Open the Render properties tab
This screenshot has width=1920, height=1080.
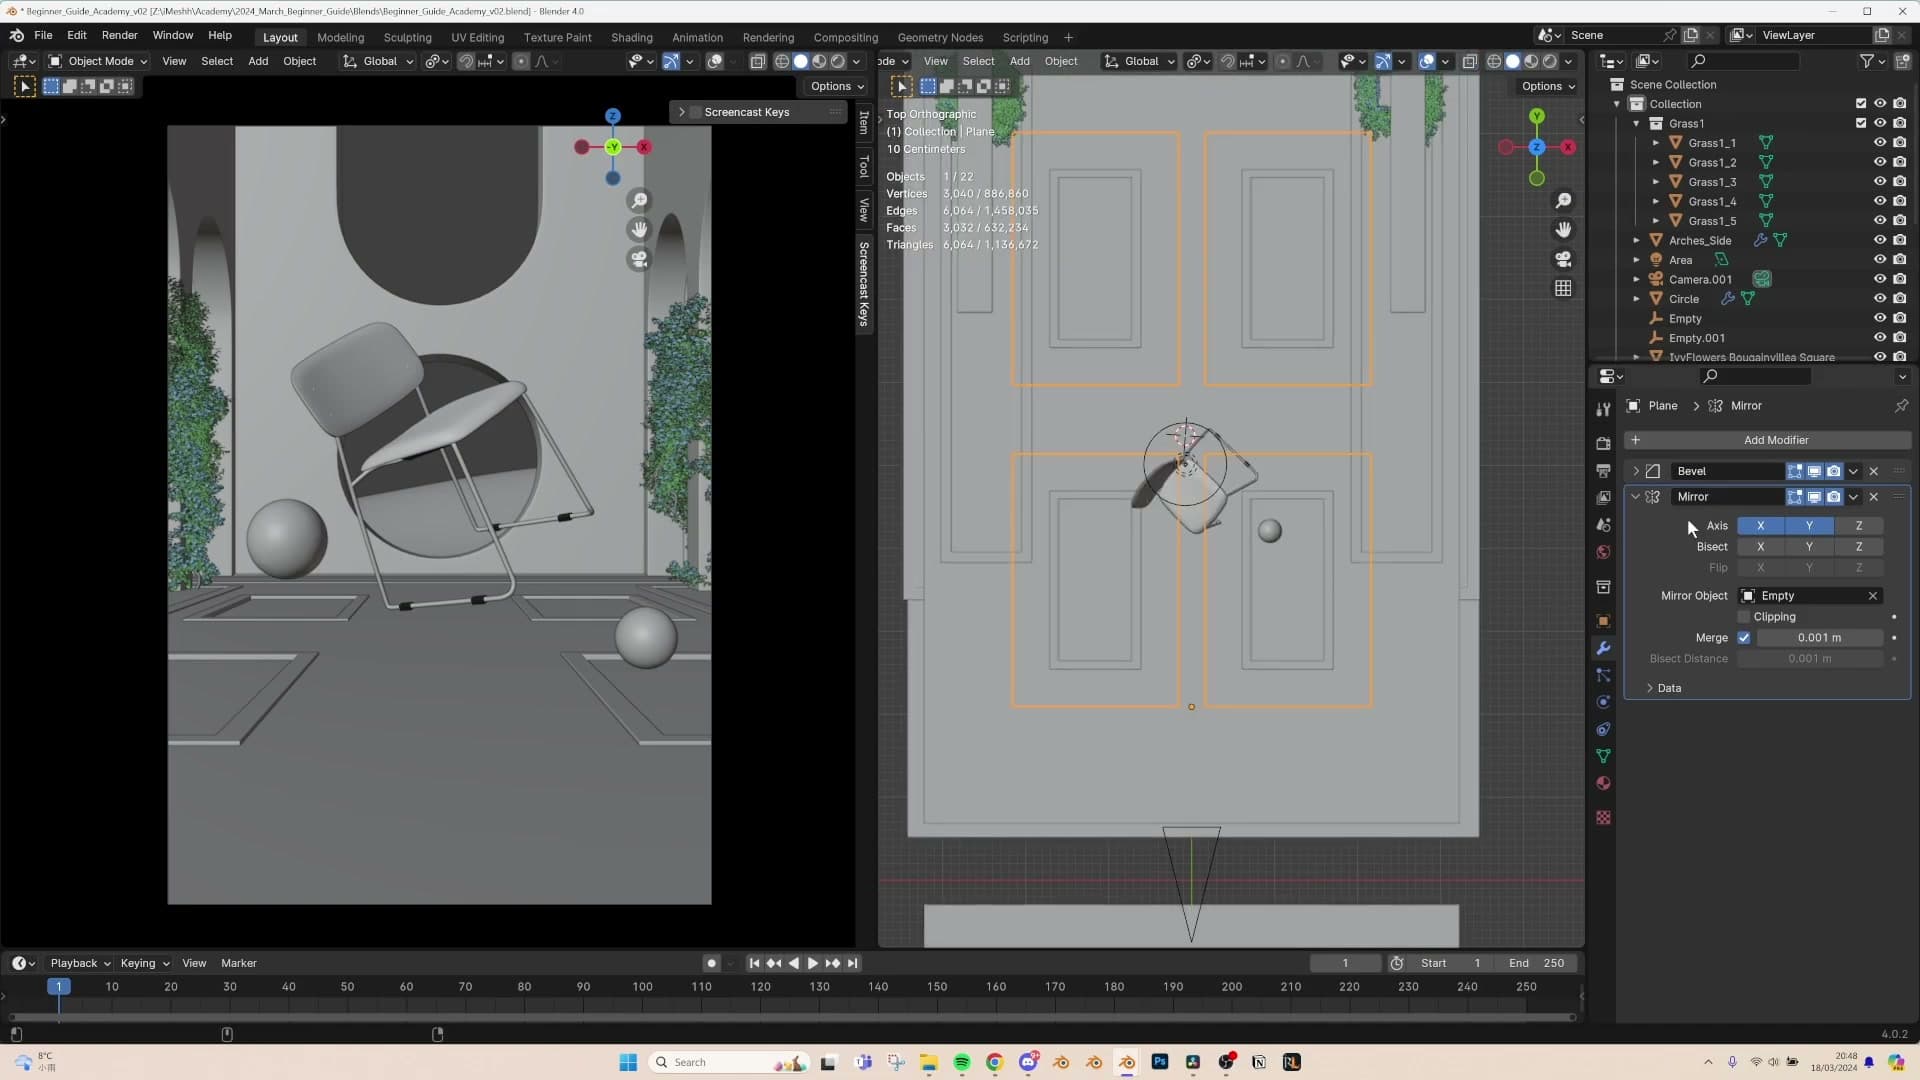1603,443
